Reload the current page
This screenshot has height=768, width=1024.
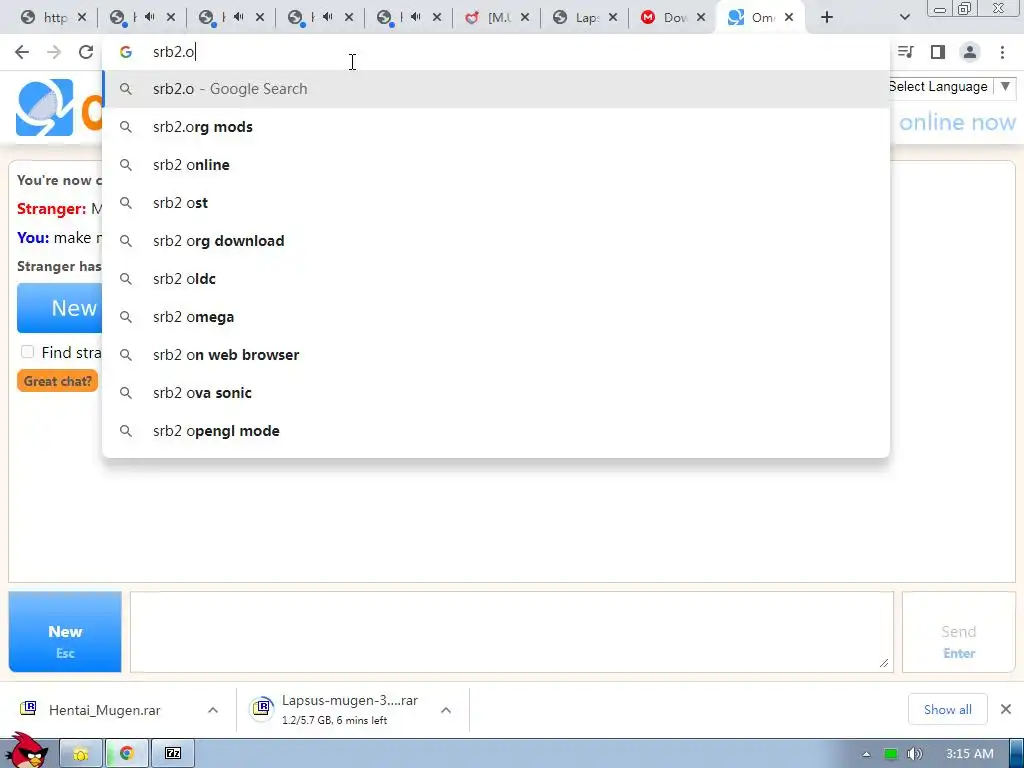(x=86, y=52)
